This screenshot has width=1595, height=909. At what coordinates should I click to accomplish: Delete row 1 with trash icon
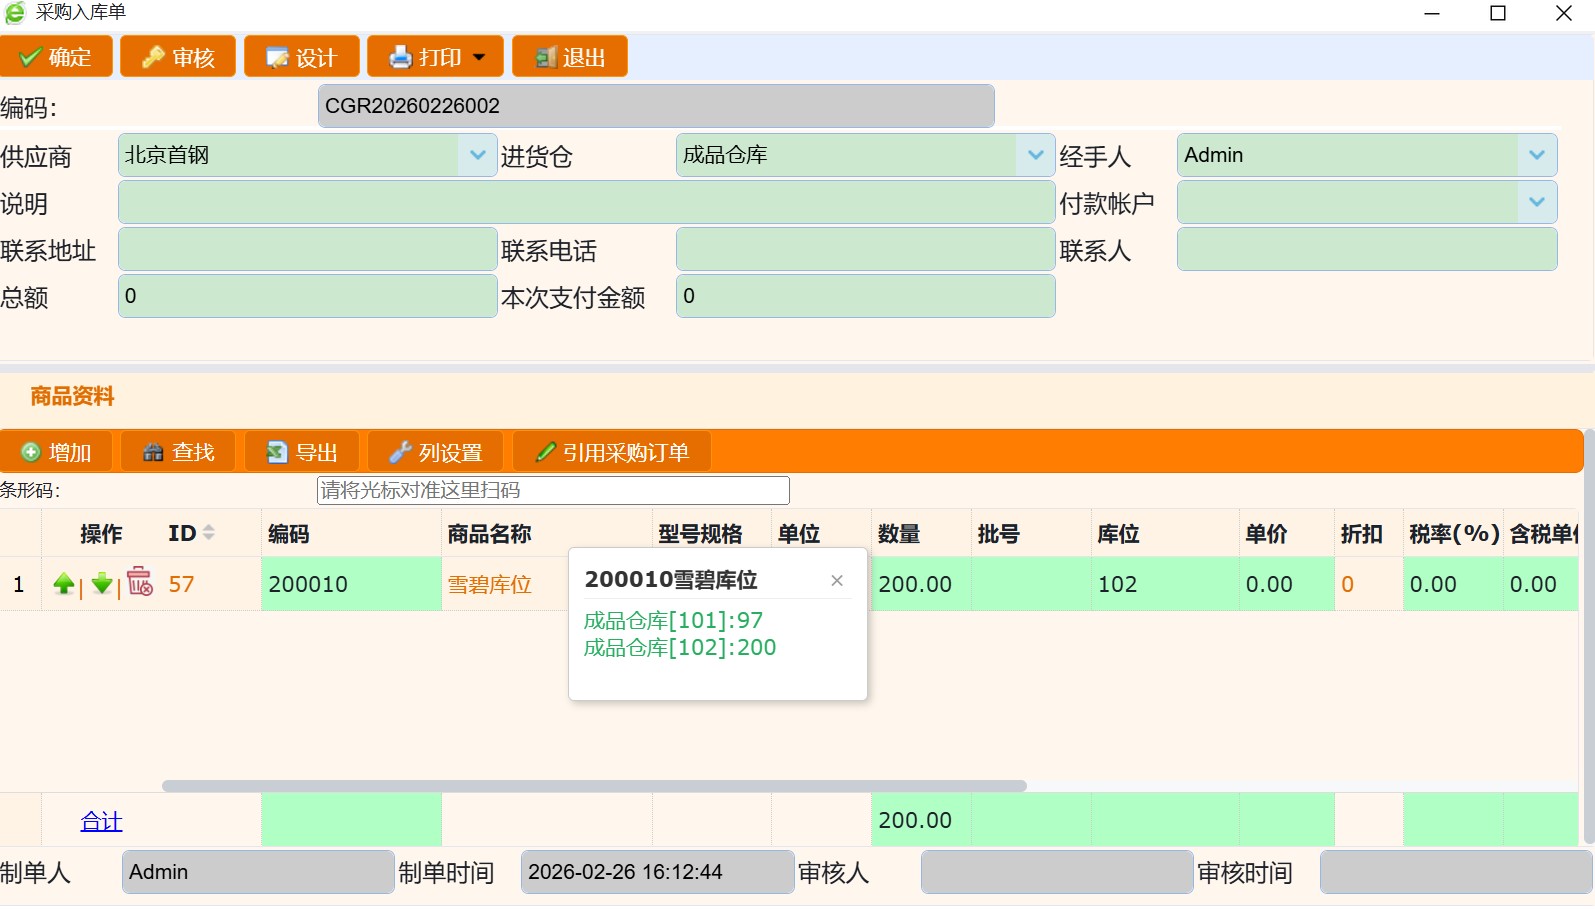coord(140,582)
